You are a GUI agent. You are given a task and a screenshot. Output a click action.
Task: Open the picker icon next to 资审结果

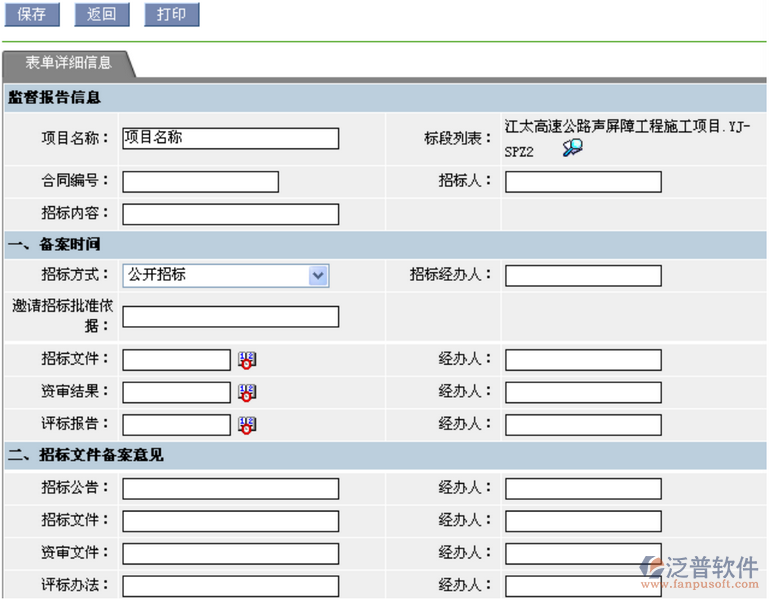pos(247,393)
